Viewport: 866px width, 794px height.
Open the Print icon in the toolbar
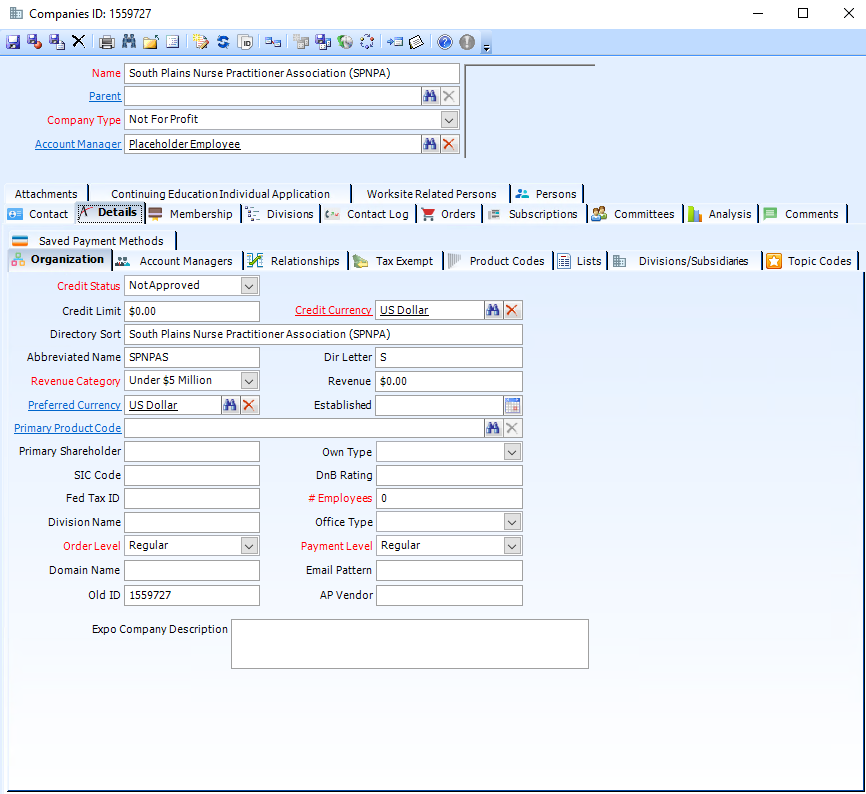107,41
